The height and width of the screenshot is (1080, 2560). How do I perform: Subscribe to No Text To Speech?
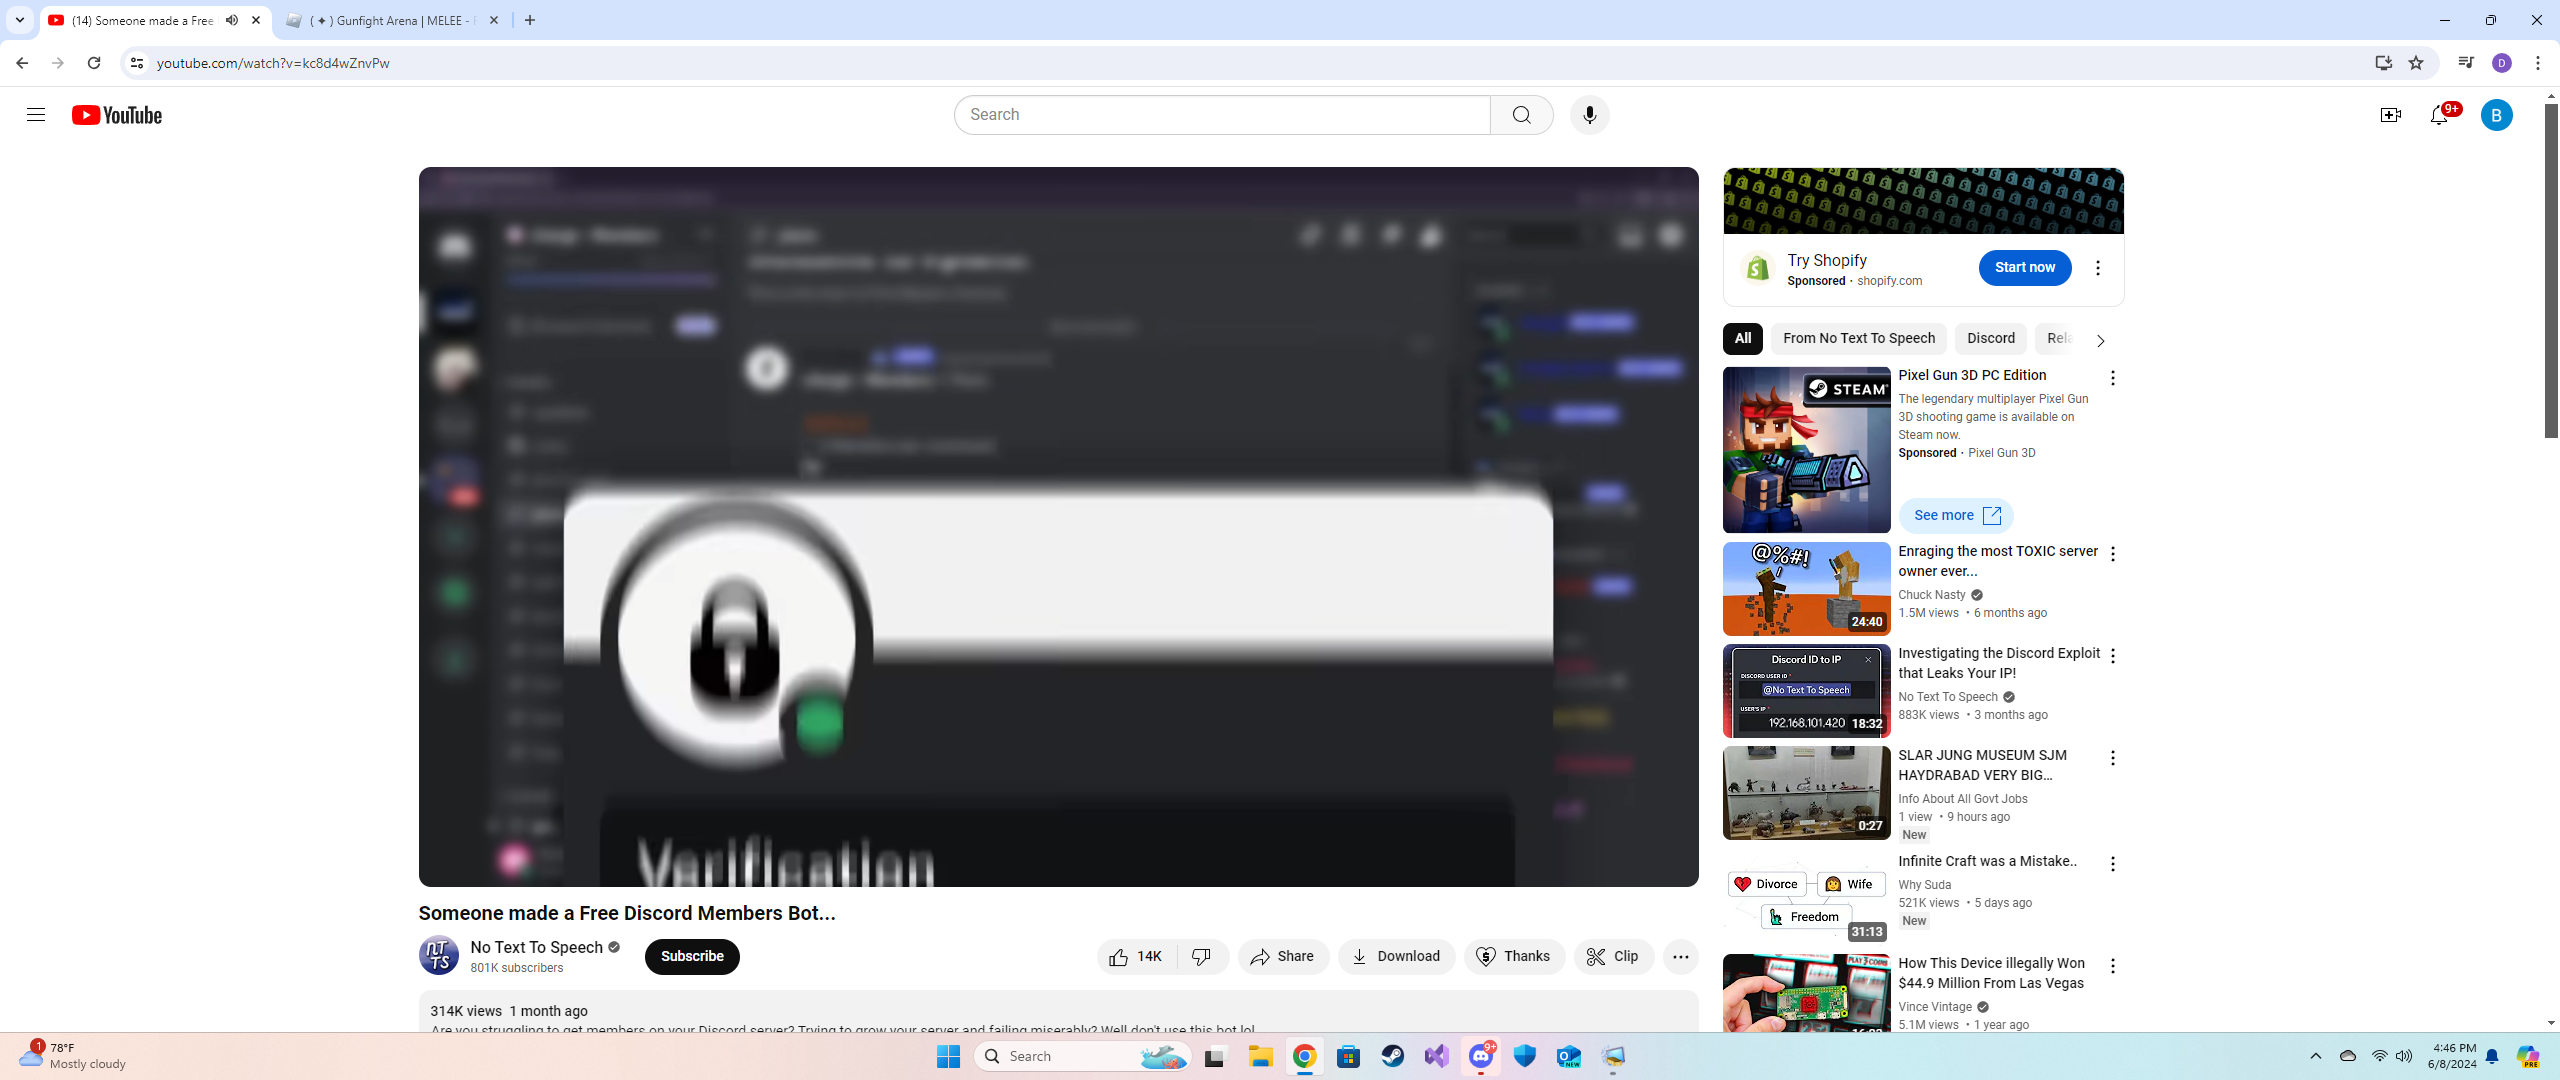[x=691, y=957]
